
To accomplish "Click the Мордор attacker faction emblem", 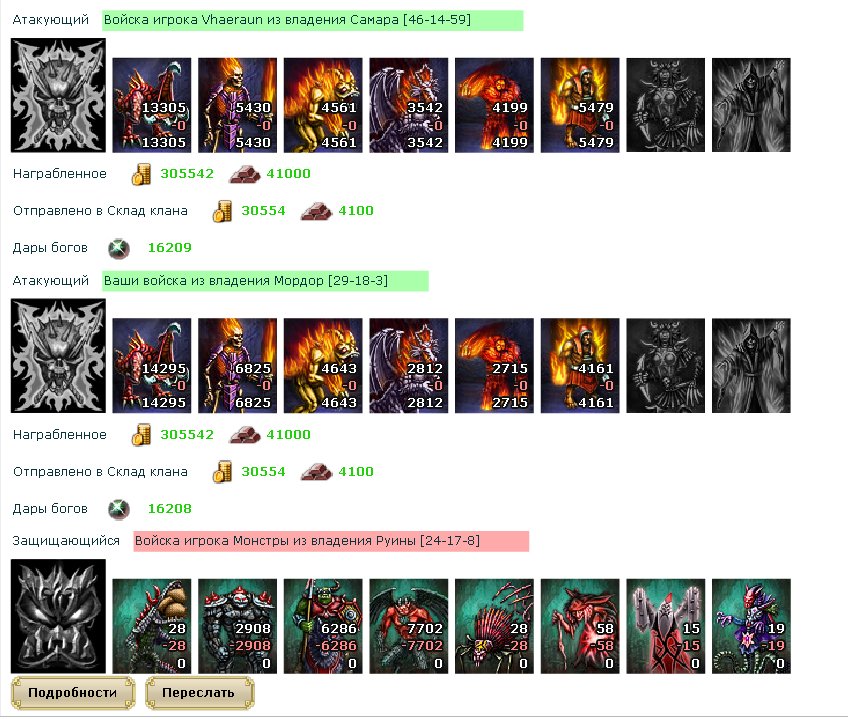I will (x=58, y=356).
